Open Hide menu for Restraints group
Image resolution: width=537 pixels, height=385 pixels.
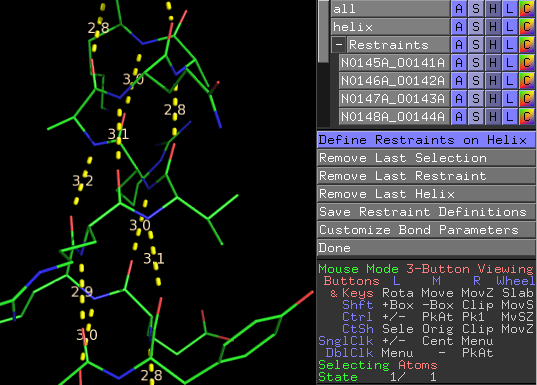tap(493, 45)
